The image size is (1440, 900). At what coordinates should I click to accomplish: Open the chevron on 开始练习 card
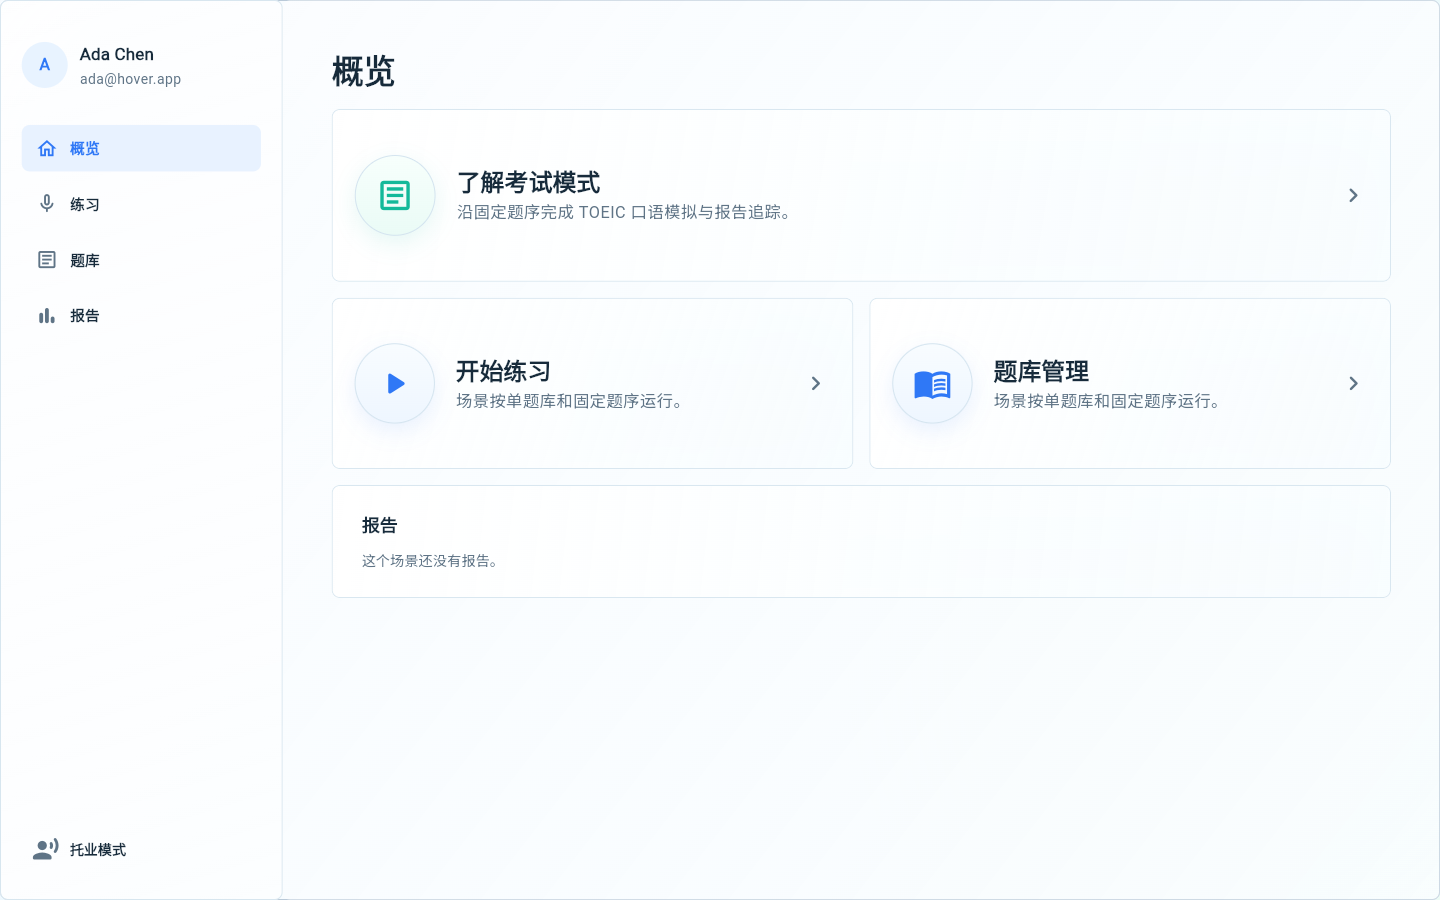816,384
